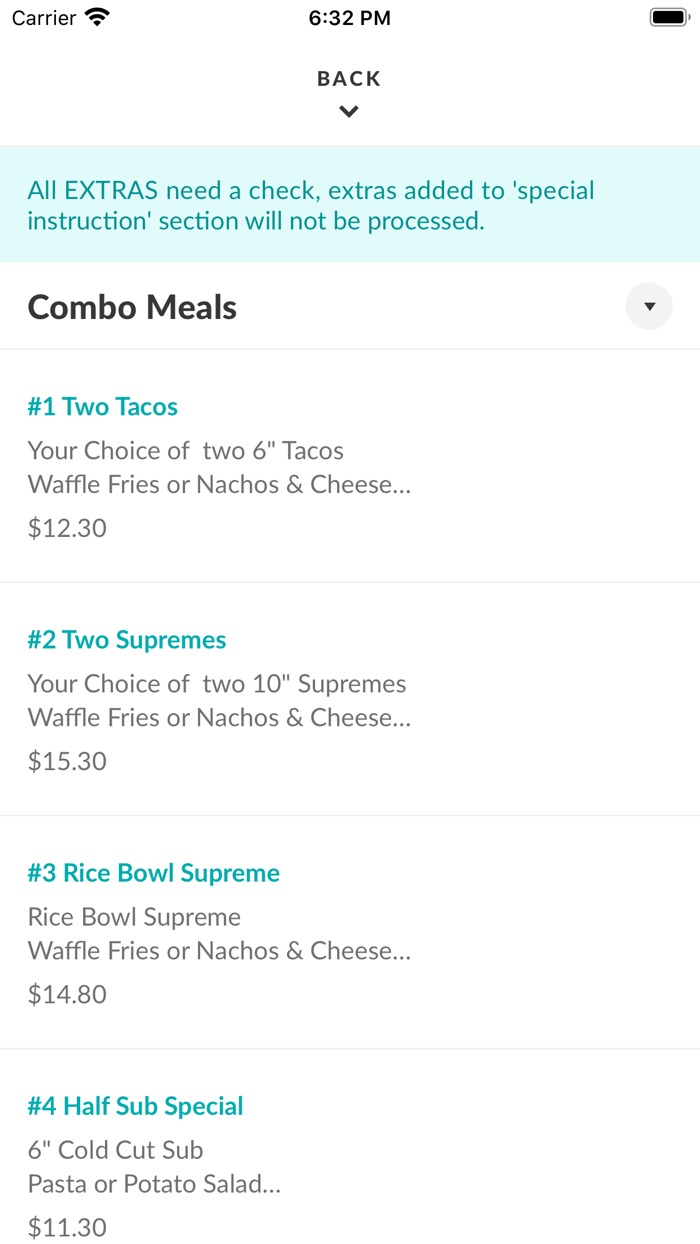The width and height of the screenshot is (700, 1244).
Task: Tap the '6" Cold Cut Sub' description
Action: [116, 1150]
